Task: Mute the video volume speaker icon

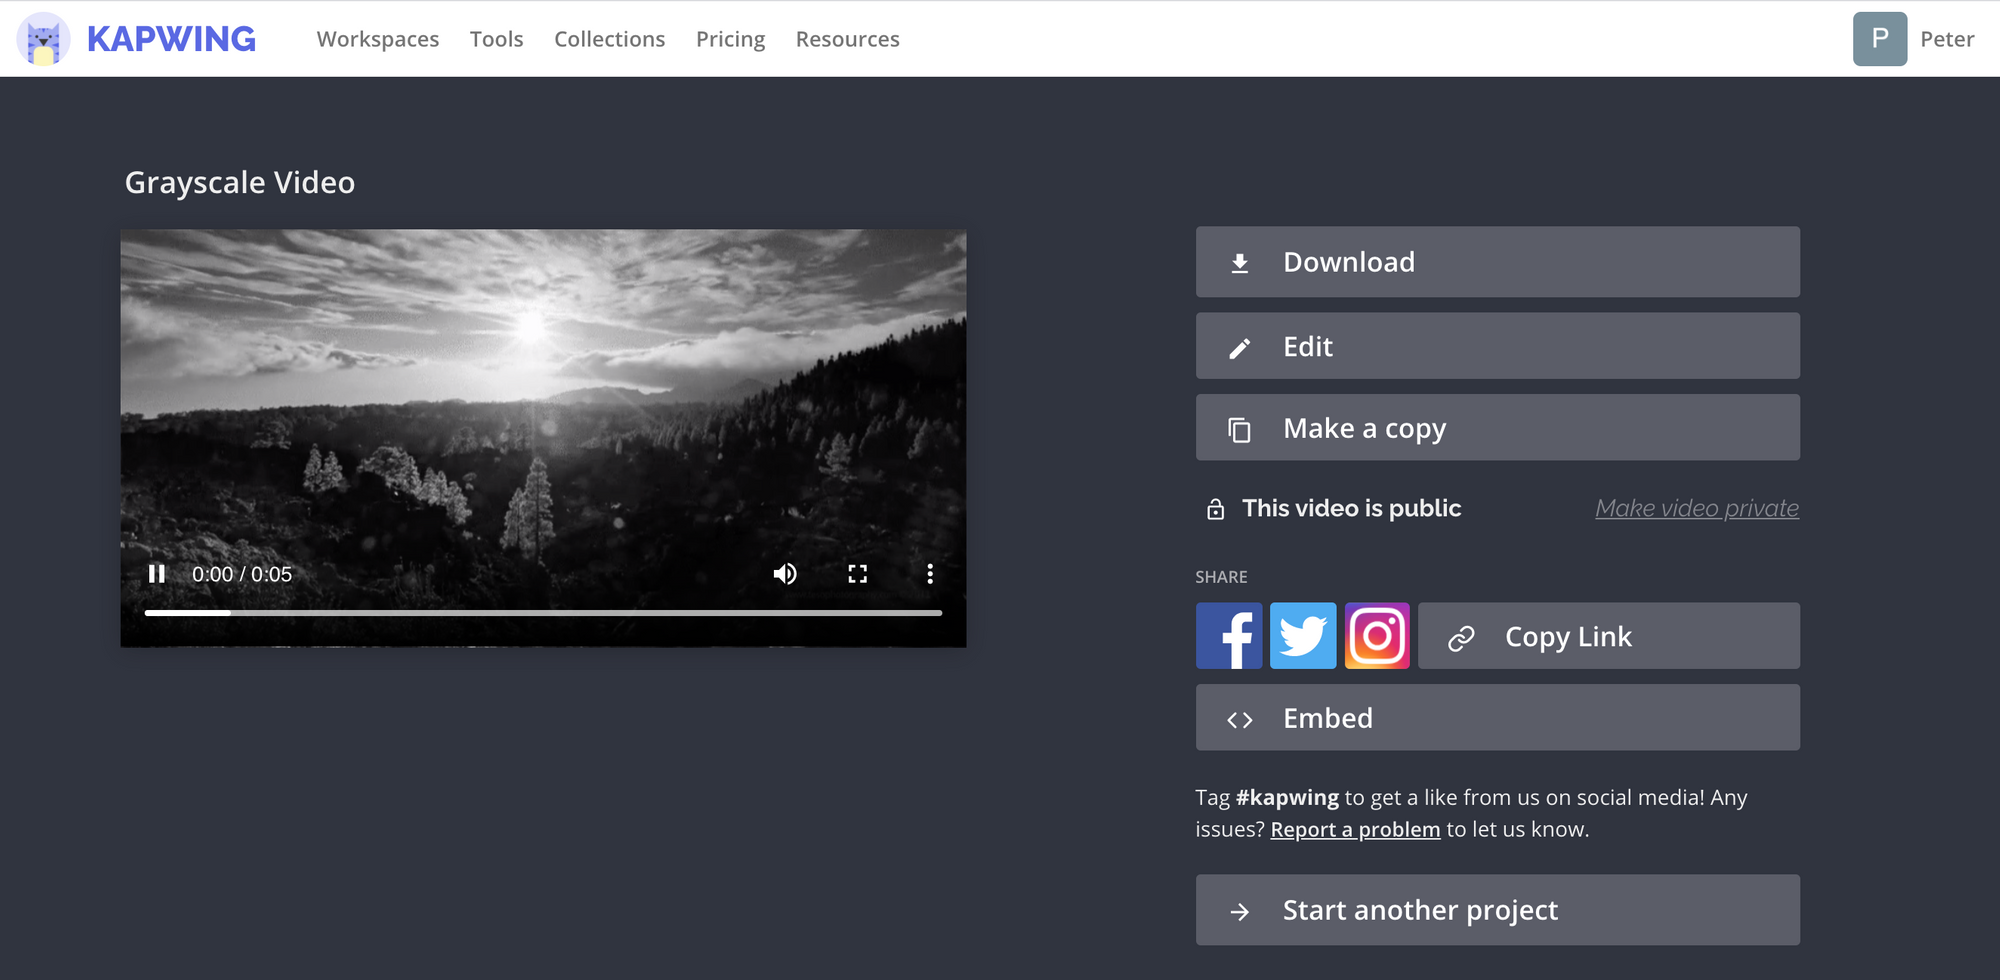Action: tap(785, 574)
